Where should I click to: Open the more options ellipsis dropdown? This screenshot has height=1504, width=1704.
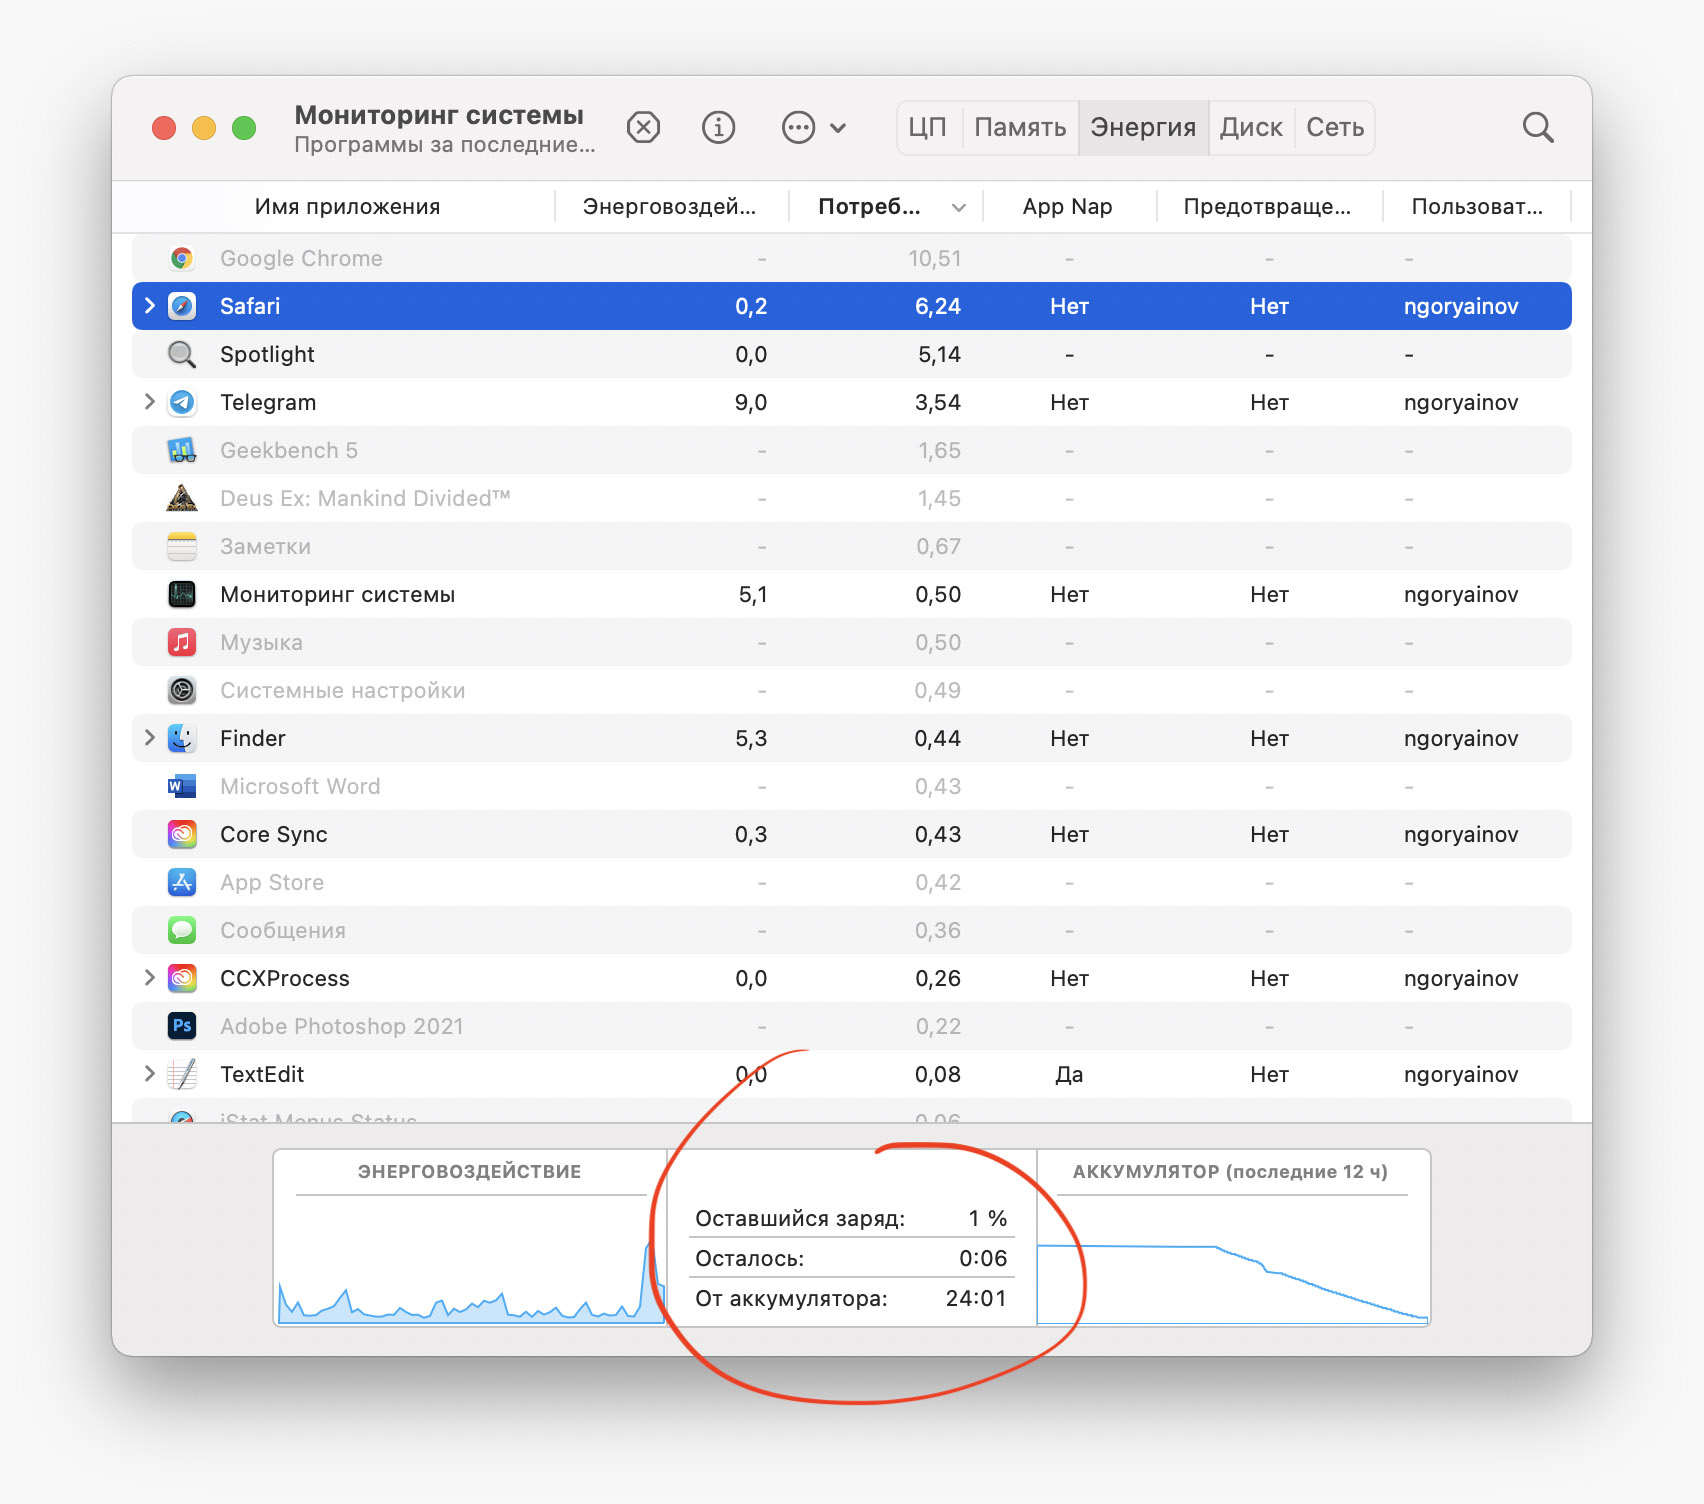813,128
